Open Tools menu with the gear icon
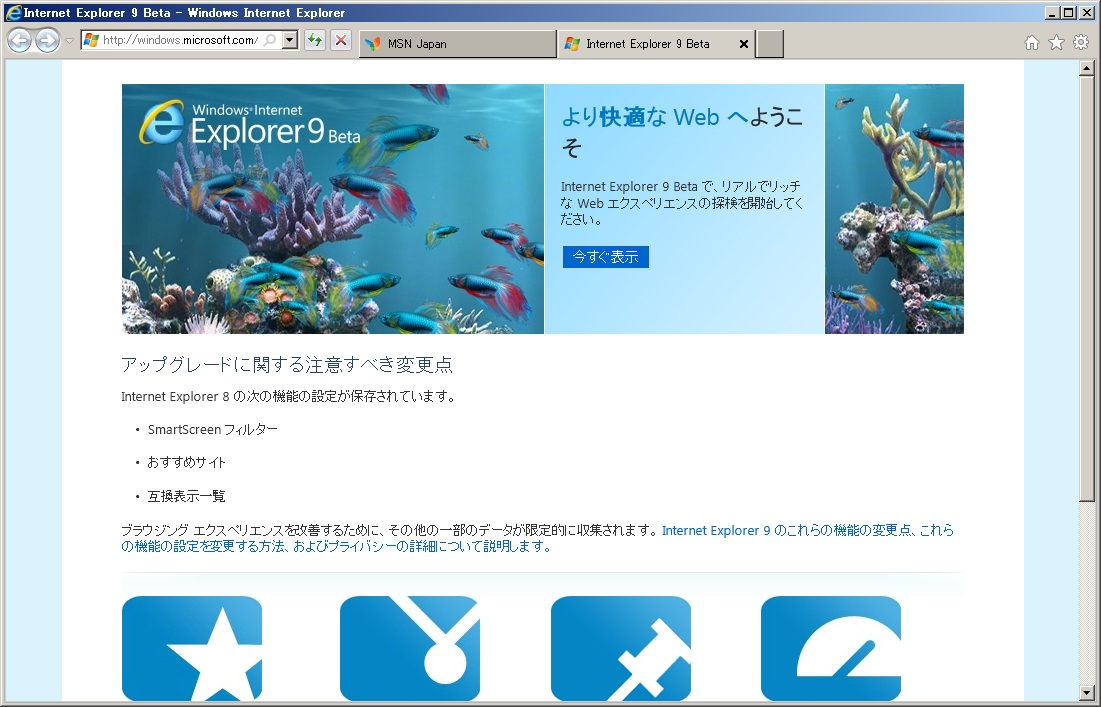Image resolution: width=1101 pixels, height=707 pixels. click(x=1081, y=43)
